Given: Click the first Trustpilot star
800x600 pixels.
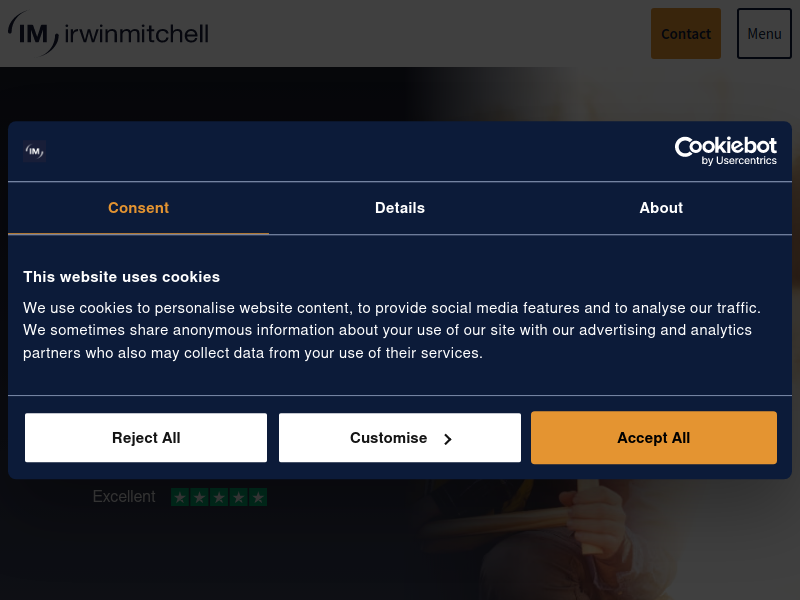Looking at the screenshot, I should 180,497.
